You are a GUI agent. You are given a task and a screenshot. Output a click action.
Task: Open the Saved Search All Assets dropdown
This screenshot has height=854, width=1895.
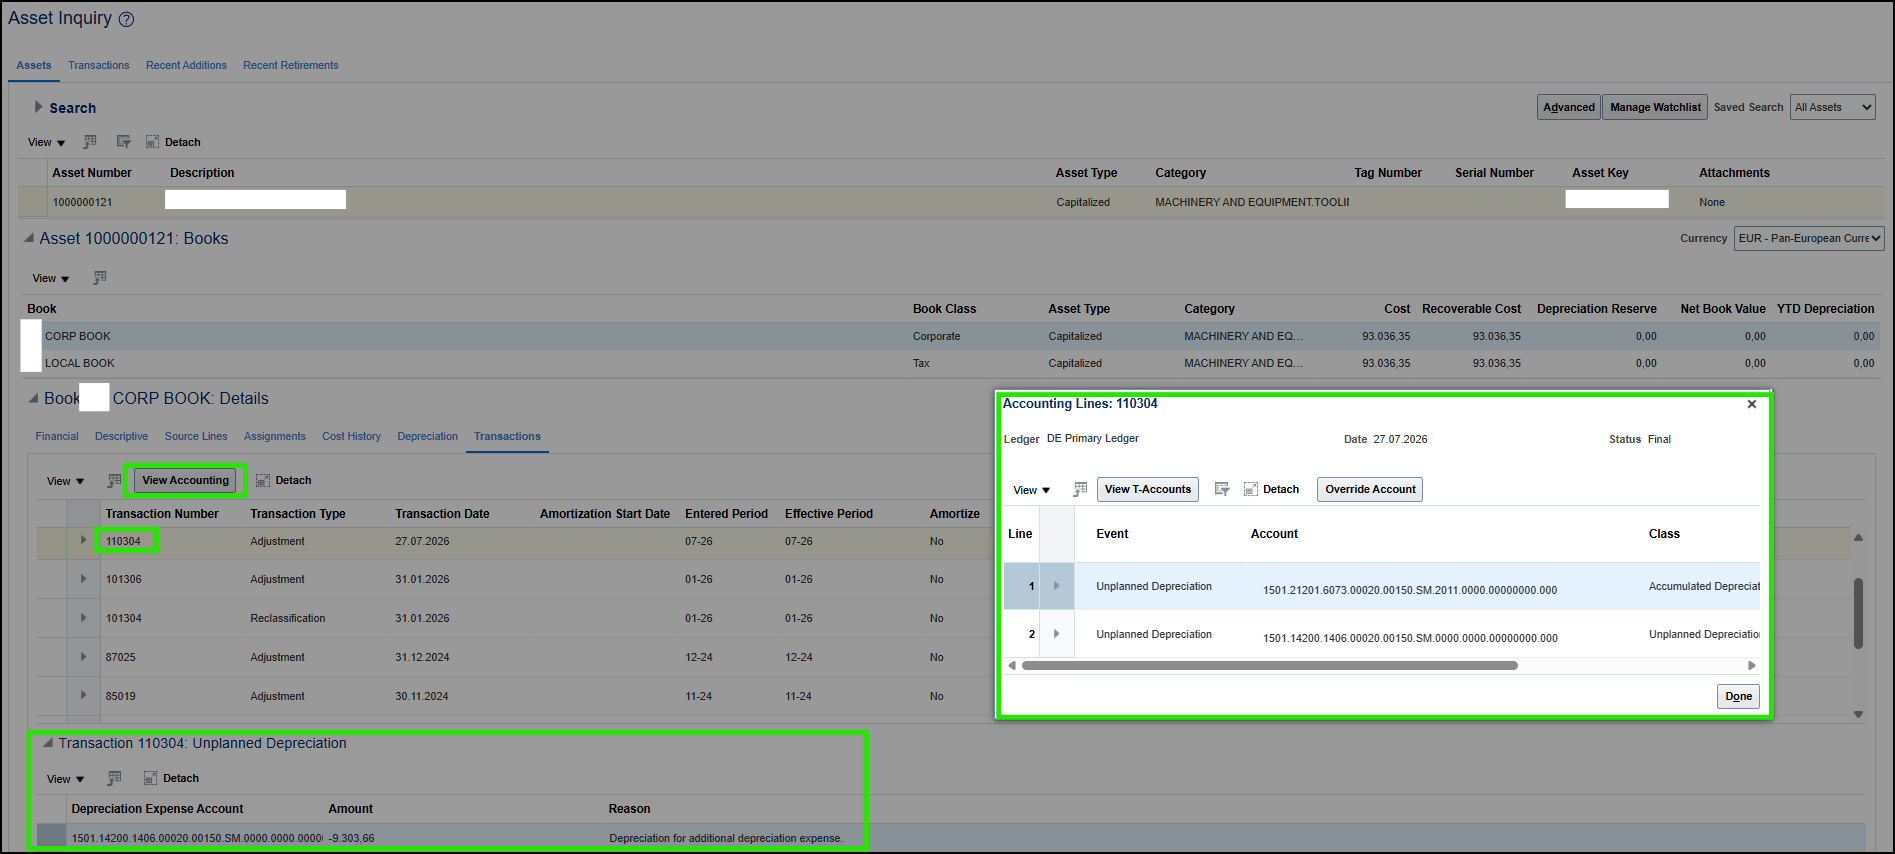click(x=1832, y=107)
